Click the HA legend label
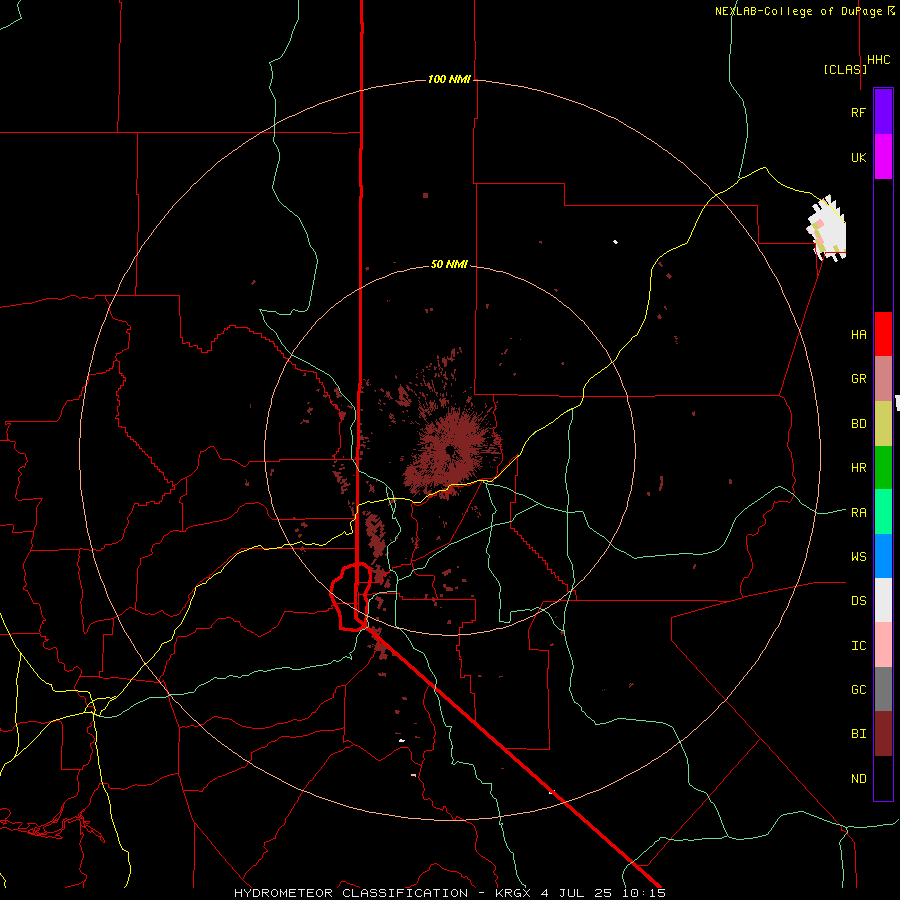 (x=858, y=335)
